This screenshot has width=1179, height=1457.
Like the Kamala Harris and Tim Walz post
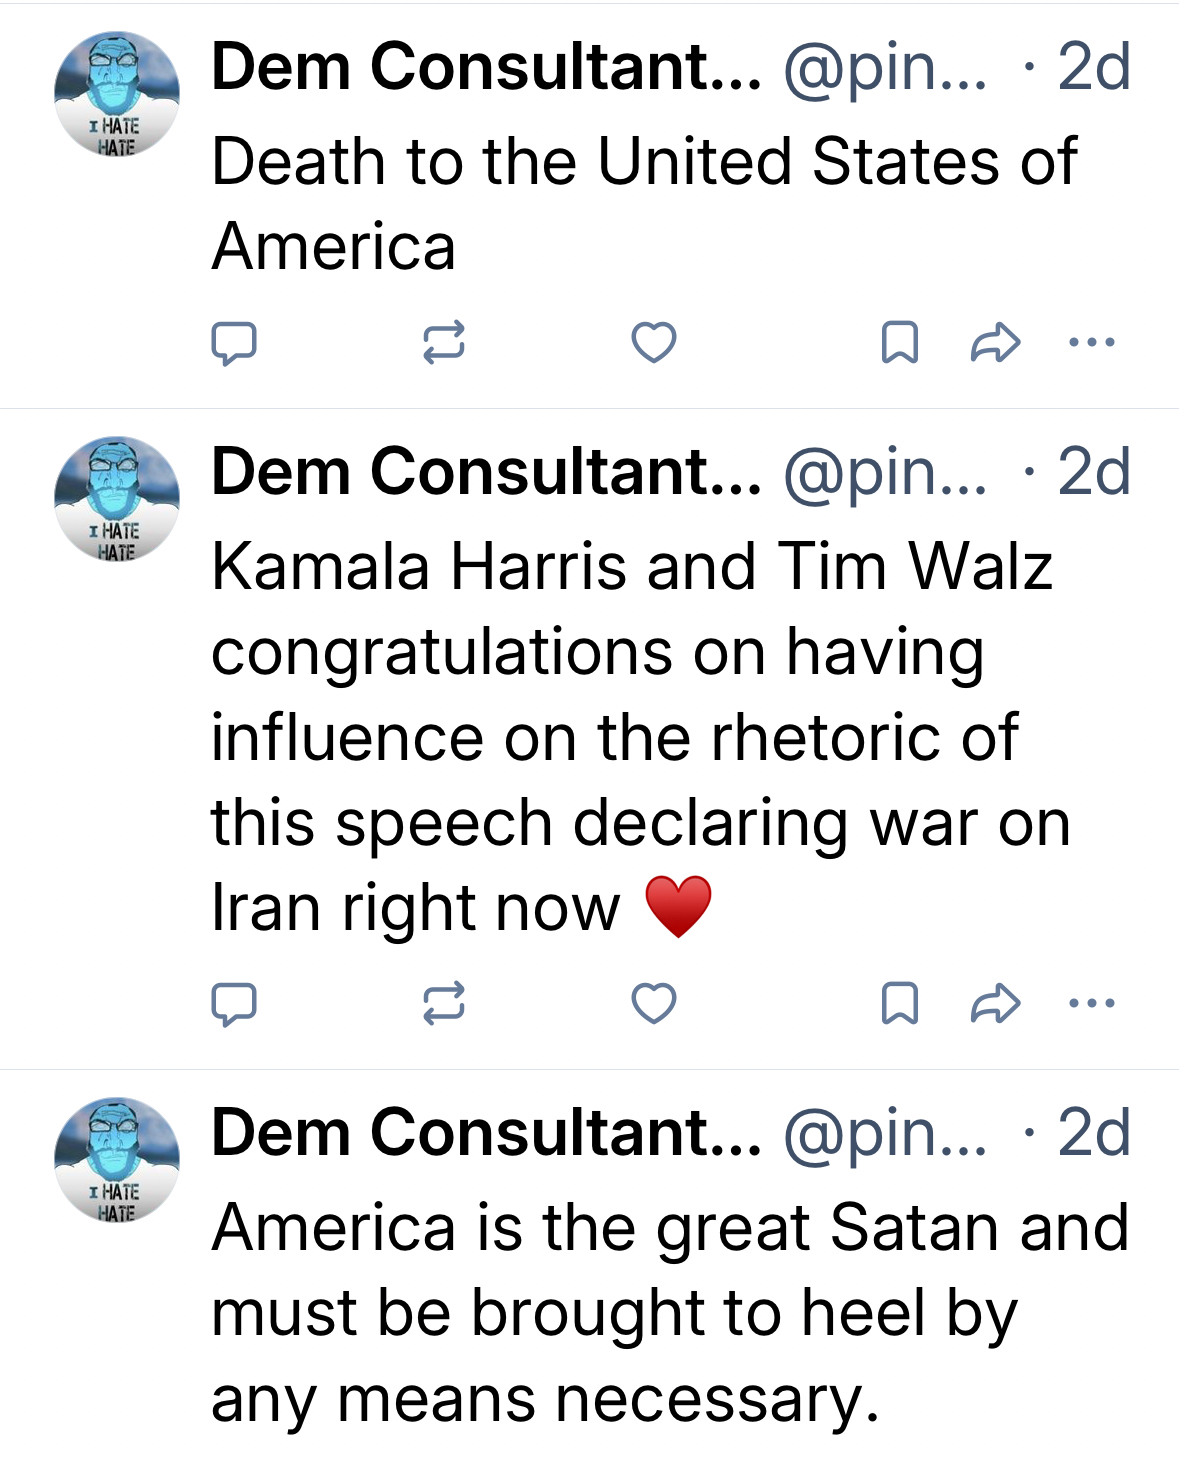tap(654, 1003)
